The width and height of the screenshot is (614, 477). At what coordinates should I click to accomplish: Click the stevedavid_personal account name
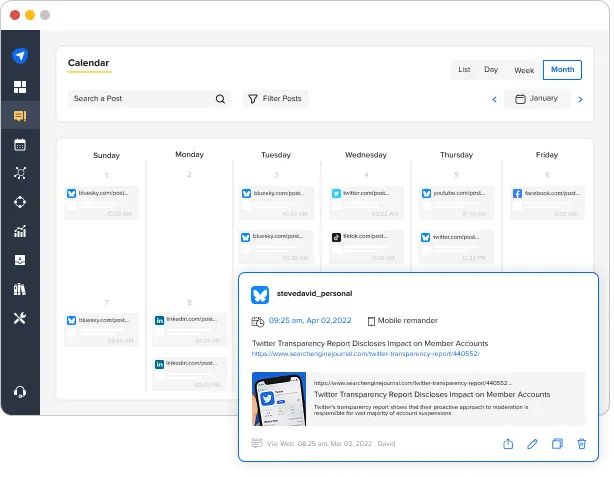pyautogui.click(x=314, y=294)
